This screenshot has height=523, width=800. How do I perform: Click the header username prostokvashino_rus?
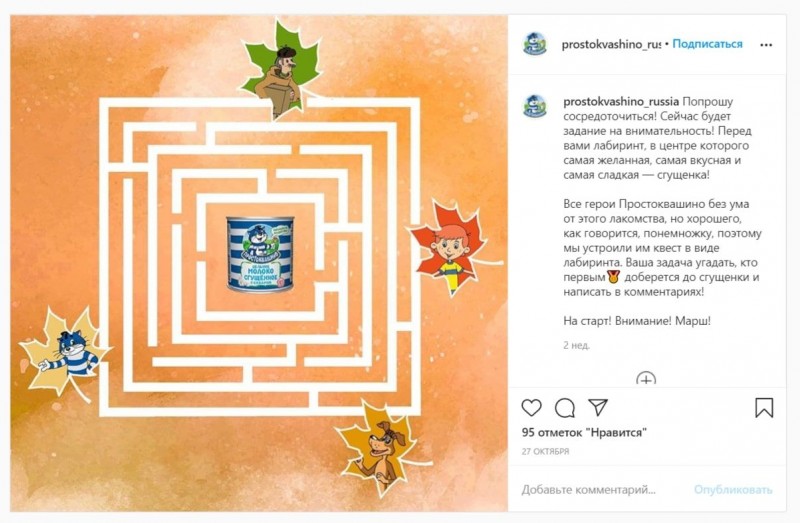pos(611,44)
